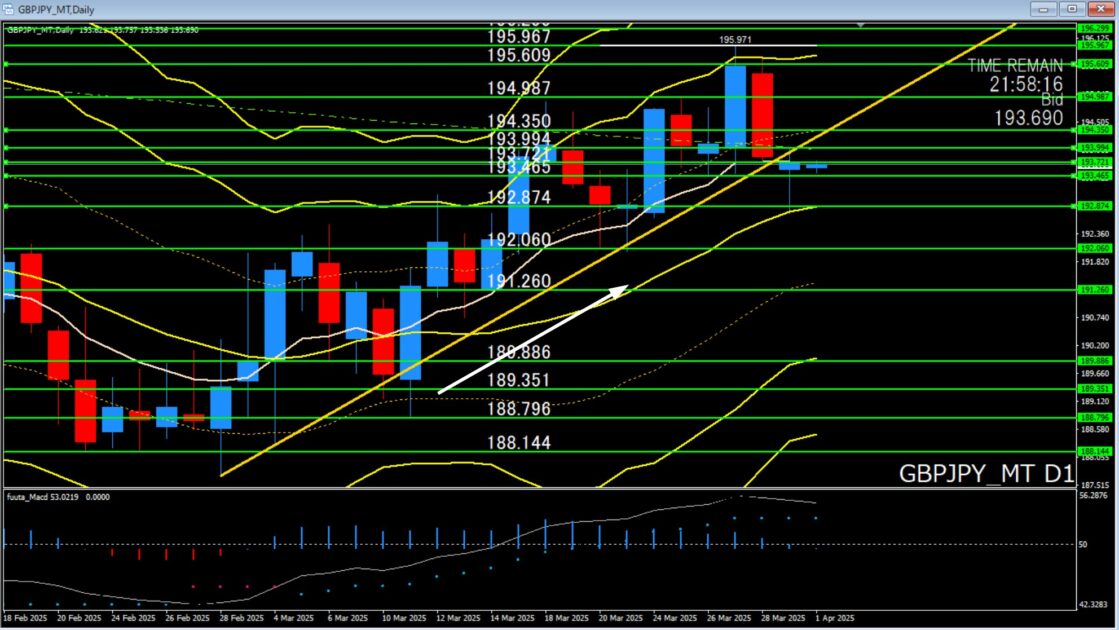Image resolution: width=1119 pixels, height=630 pixels.
Task: Click the 195.971 high price label
Action: [734, 40]
